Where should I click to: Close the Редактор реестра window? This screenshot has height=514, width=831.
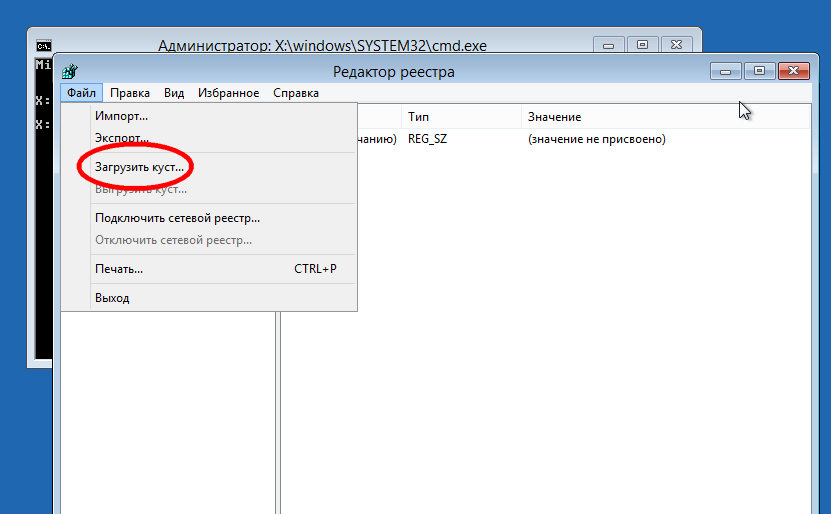point(793,71)
